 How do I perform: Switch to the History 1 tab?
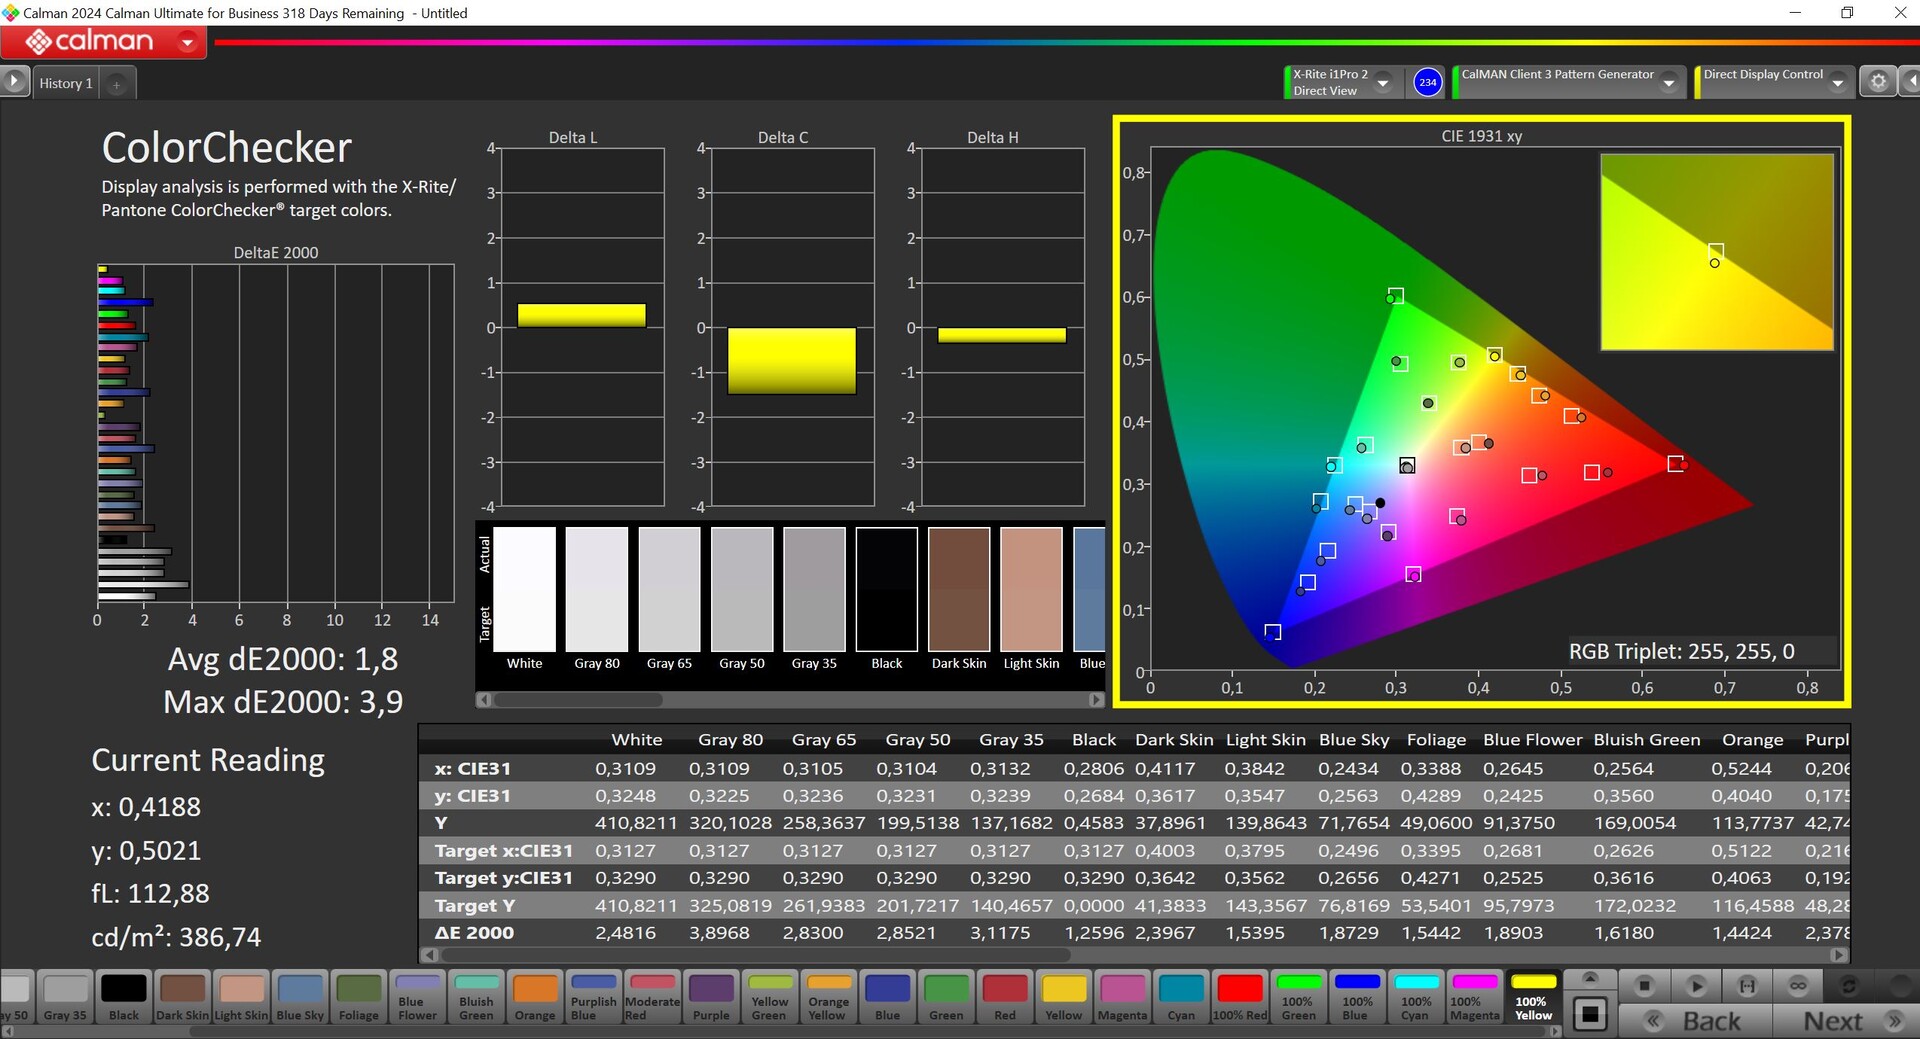pyautogui.click(x=66, y=83)
